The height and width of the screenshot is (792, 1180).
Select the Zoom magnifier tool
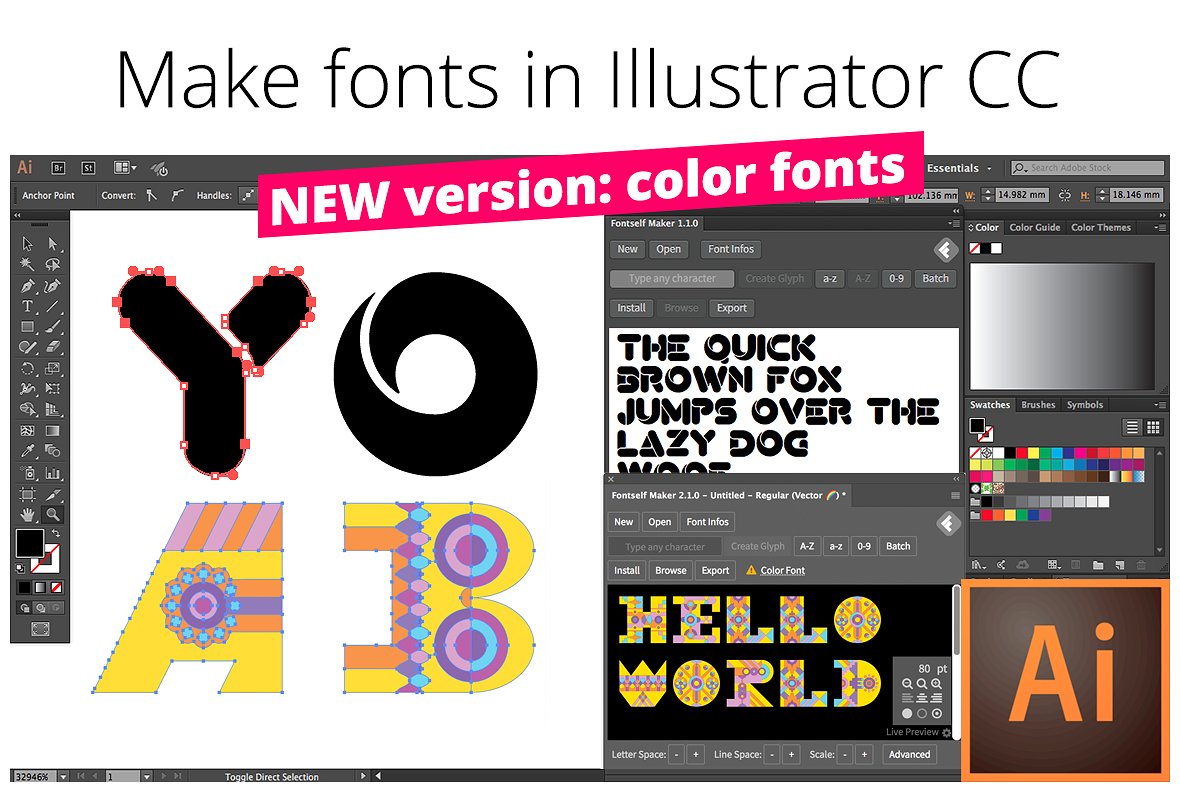pos(53,515)
